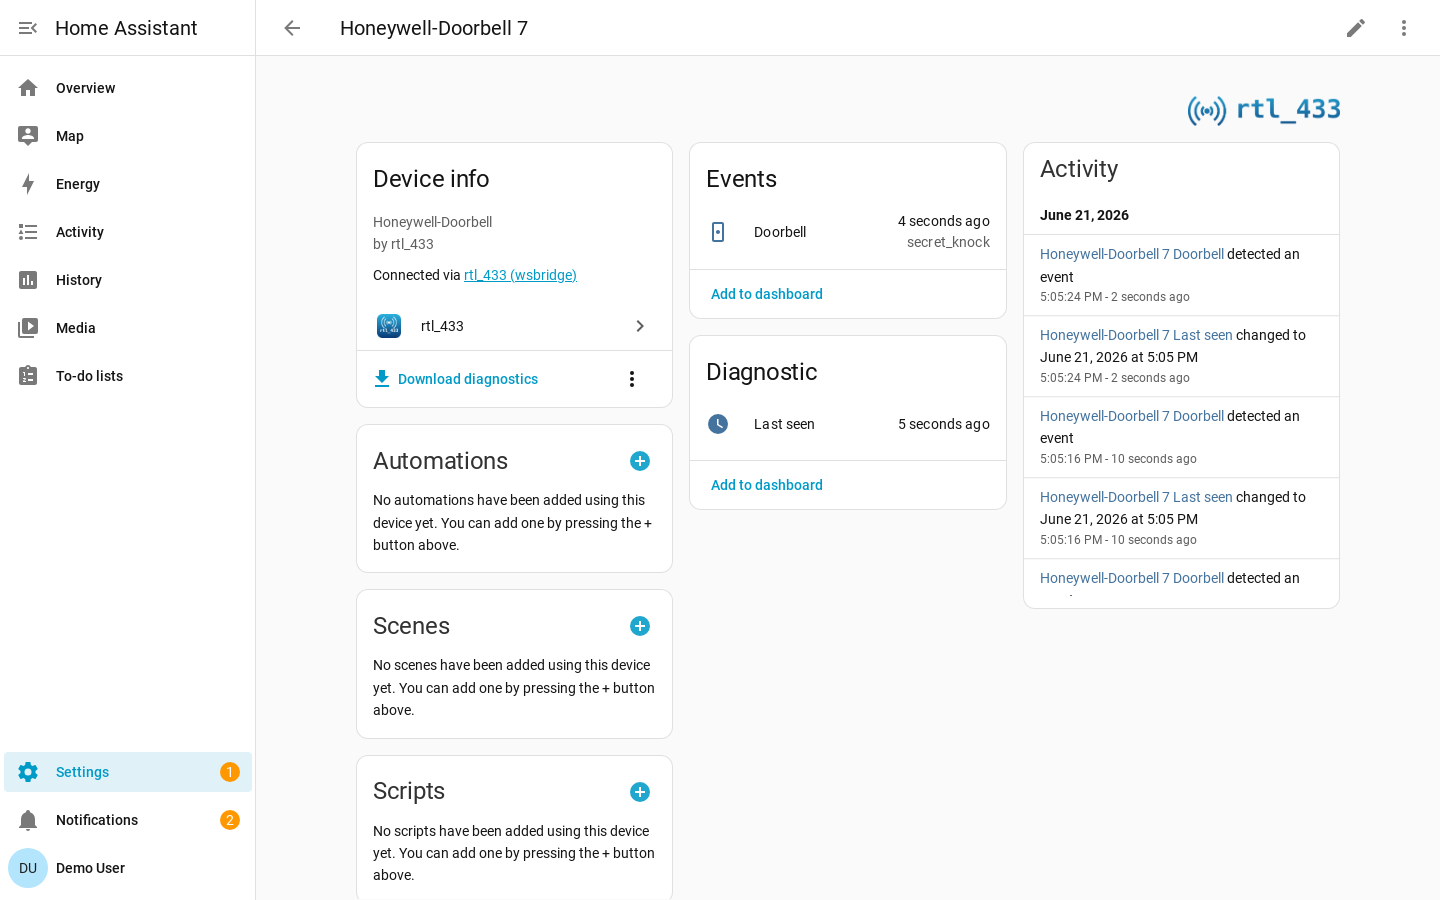1440x900 pixels.
Task: Click the Last seen clock icon
Action: 718,424
